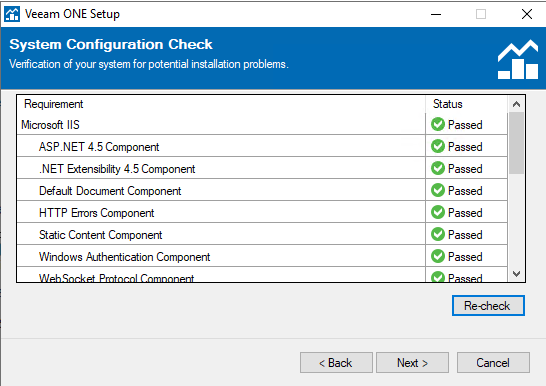Select the Status column header

pyautogui.click(x=466, y=104)
